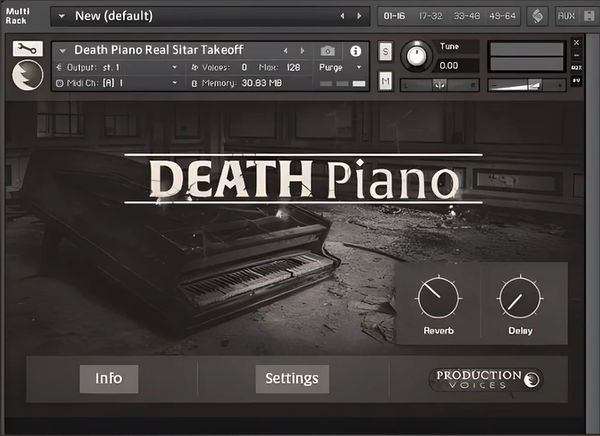Image resolution: width=600 pixels, height=436 pixels.
Task: Toggle the KSP master script icon
Action: (538, 16)
